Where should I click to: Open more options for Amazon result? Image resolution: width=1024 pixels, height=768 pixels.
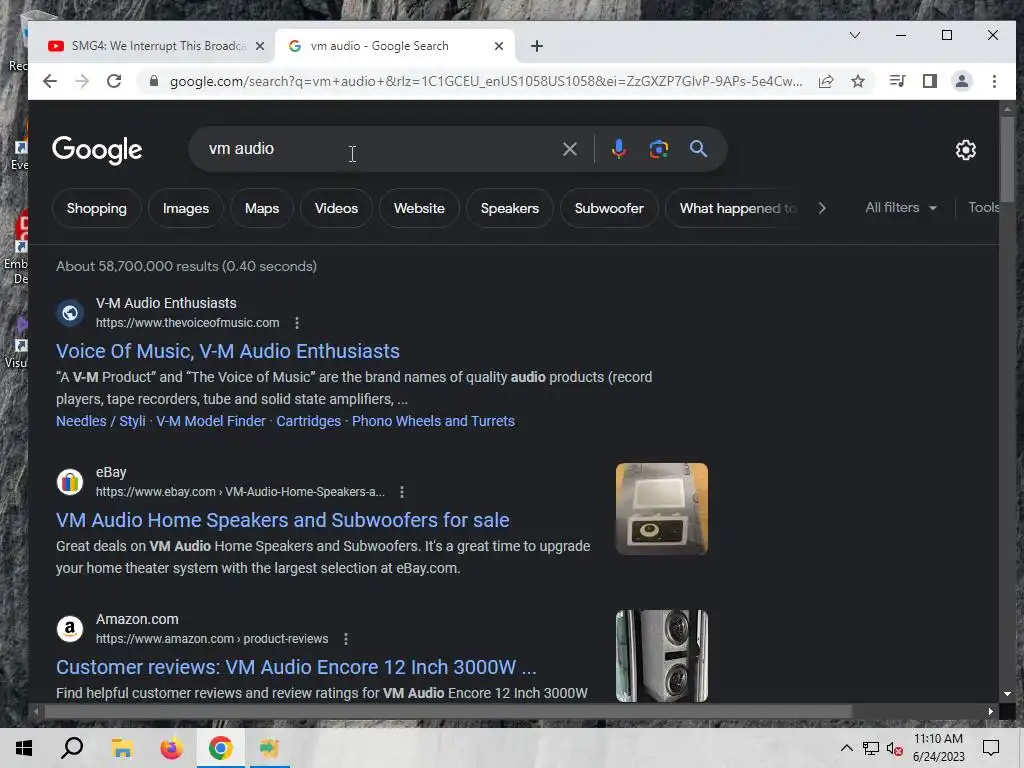click(345, 639)
